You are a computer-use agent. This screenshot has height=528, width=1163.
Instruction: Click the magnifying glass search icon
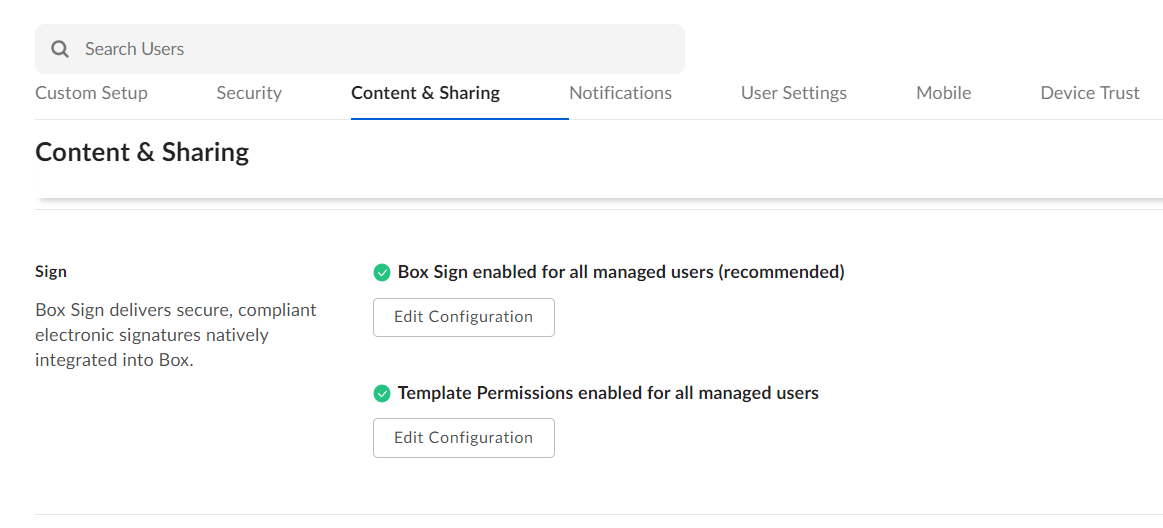tap(60, 49)
